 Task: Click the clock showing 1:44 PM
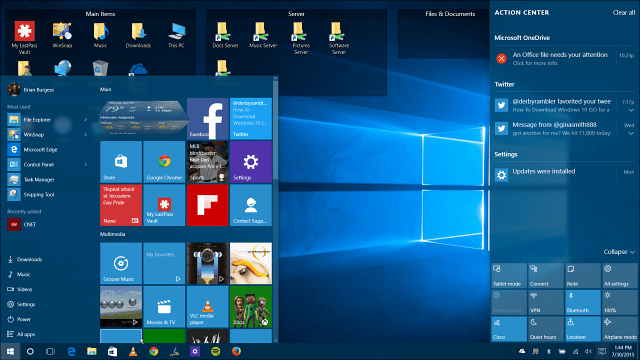(622, 351)
